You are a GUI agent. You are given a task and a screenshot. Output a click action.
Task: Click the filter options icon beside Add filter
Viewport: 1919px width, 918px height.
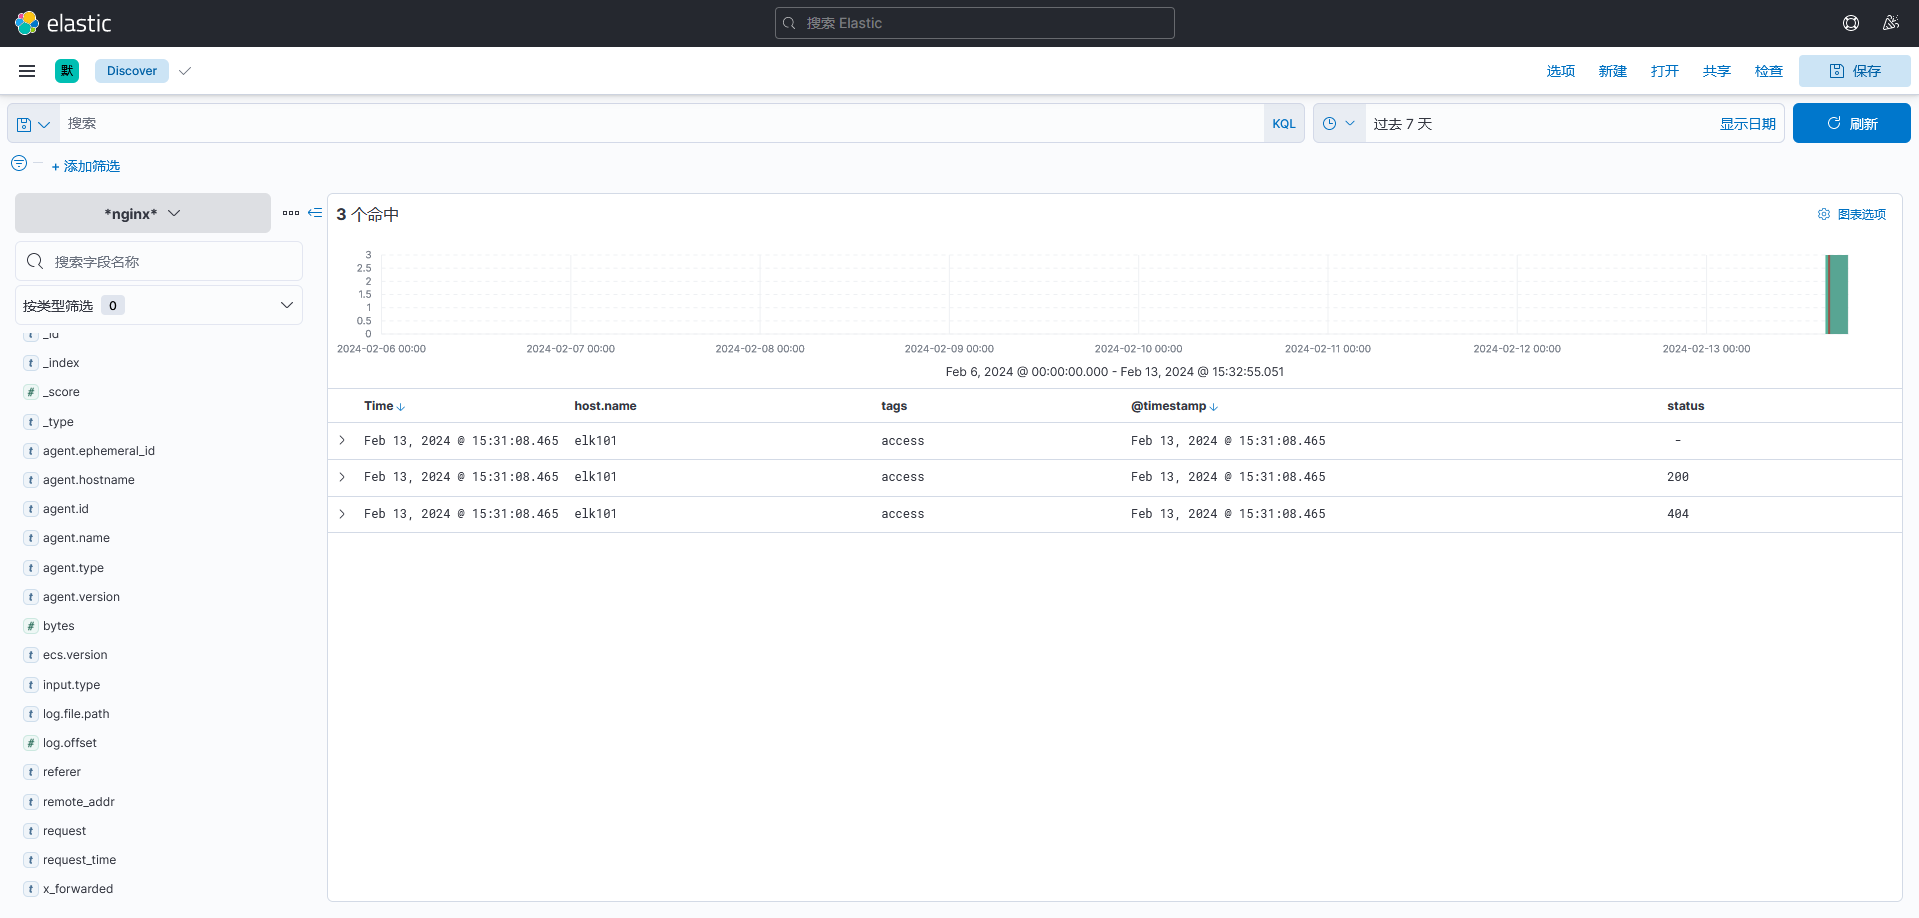19,164
